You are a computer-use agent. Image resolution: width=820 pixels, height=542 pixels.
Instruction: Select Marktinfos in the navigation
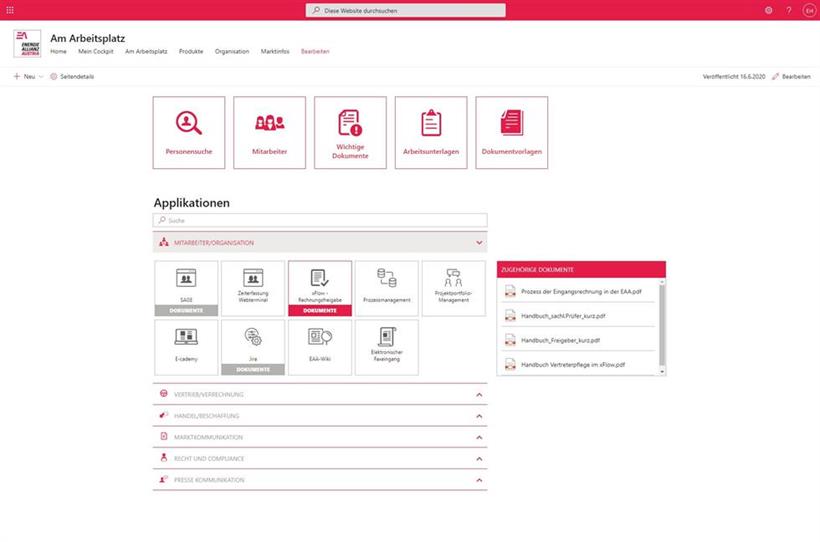coord(275,51)
